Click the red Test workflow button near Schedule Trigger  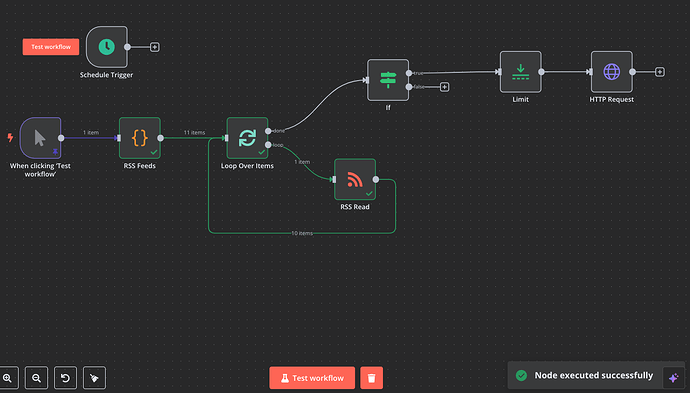(51, 47)
